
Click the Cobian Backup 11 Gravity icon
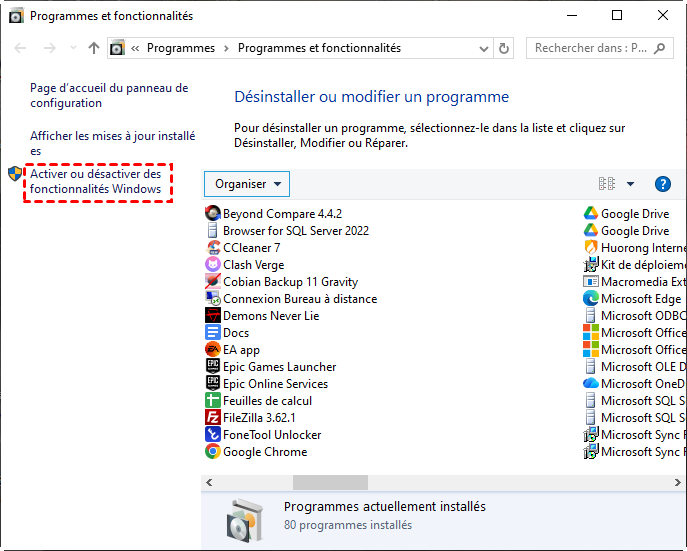click(212, 282)
